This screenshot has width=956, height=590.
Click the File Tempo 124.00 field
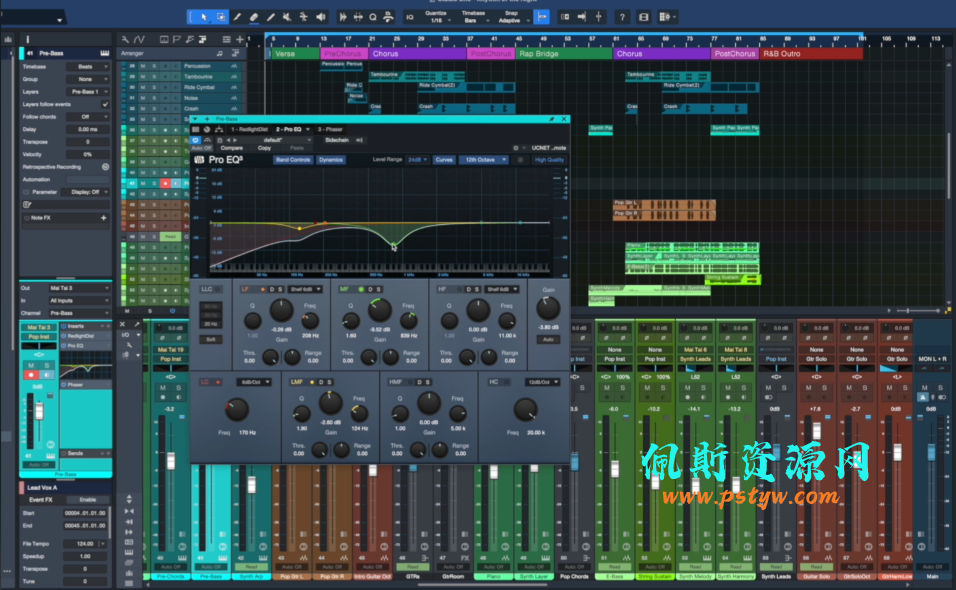(85, 544)
